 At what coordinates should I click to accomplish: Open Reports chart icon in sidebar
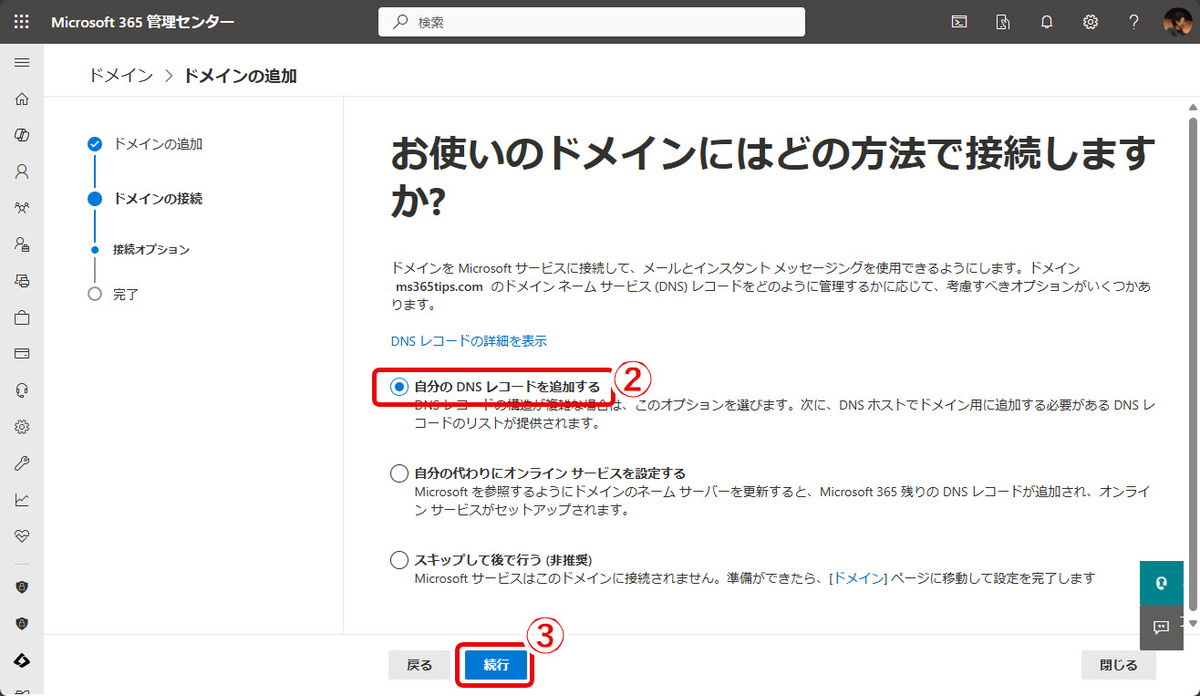click(22, 500)
